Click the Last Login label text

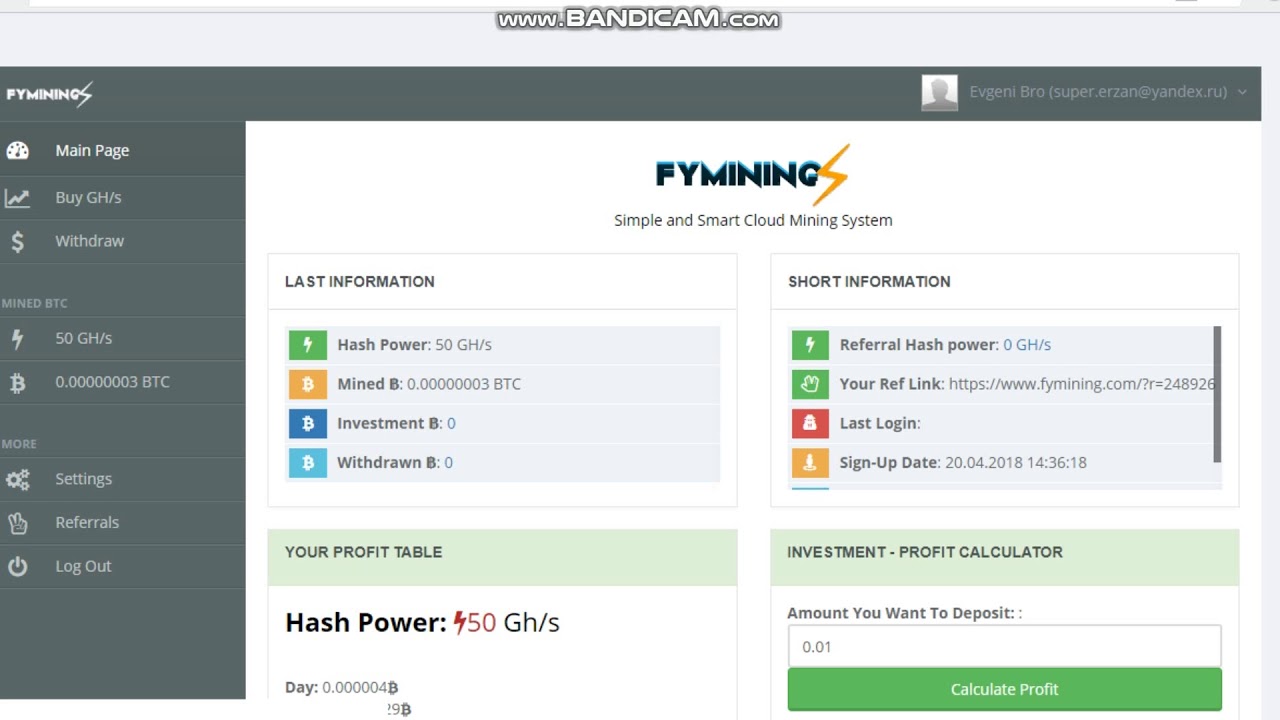coord(880,423)
